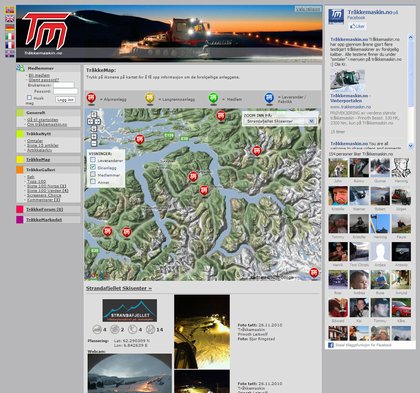Go to the TråkkeMarkedet menu item

(44, 220)
